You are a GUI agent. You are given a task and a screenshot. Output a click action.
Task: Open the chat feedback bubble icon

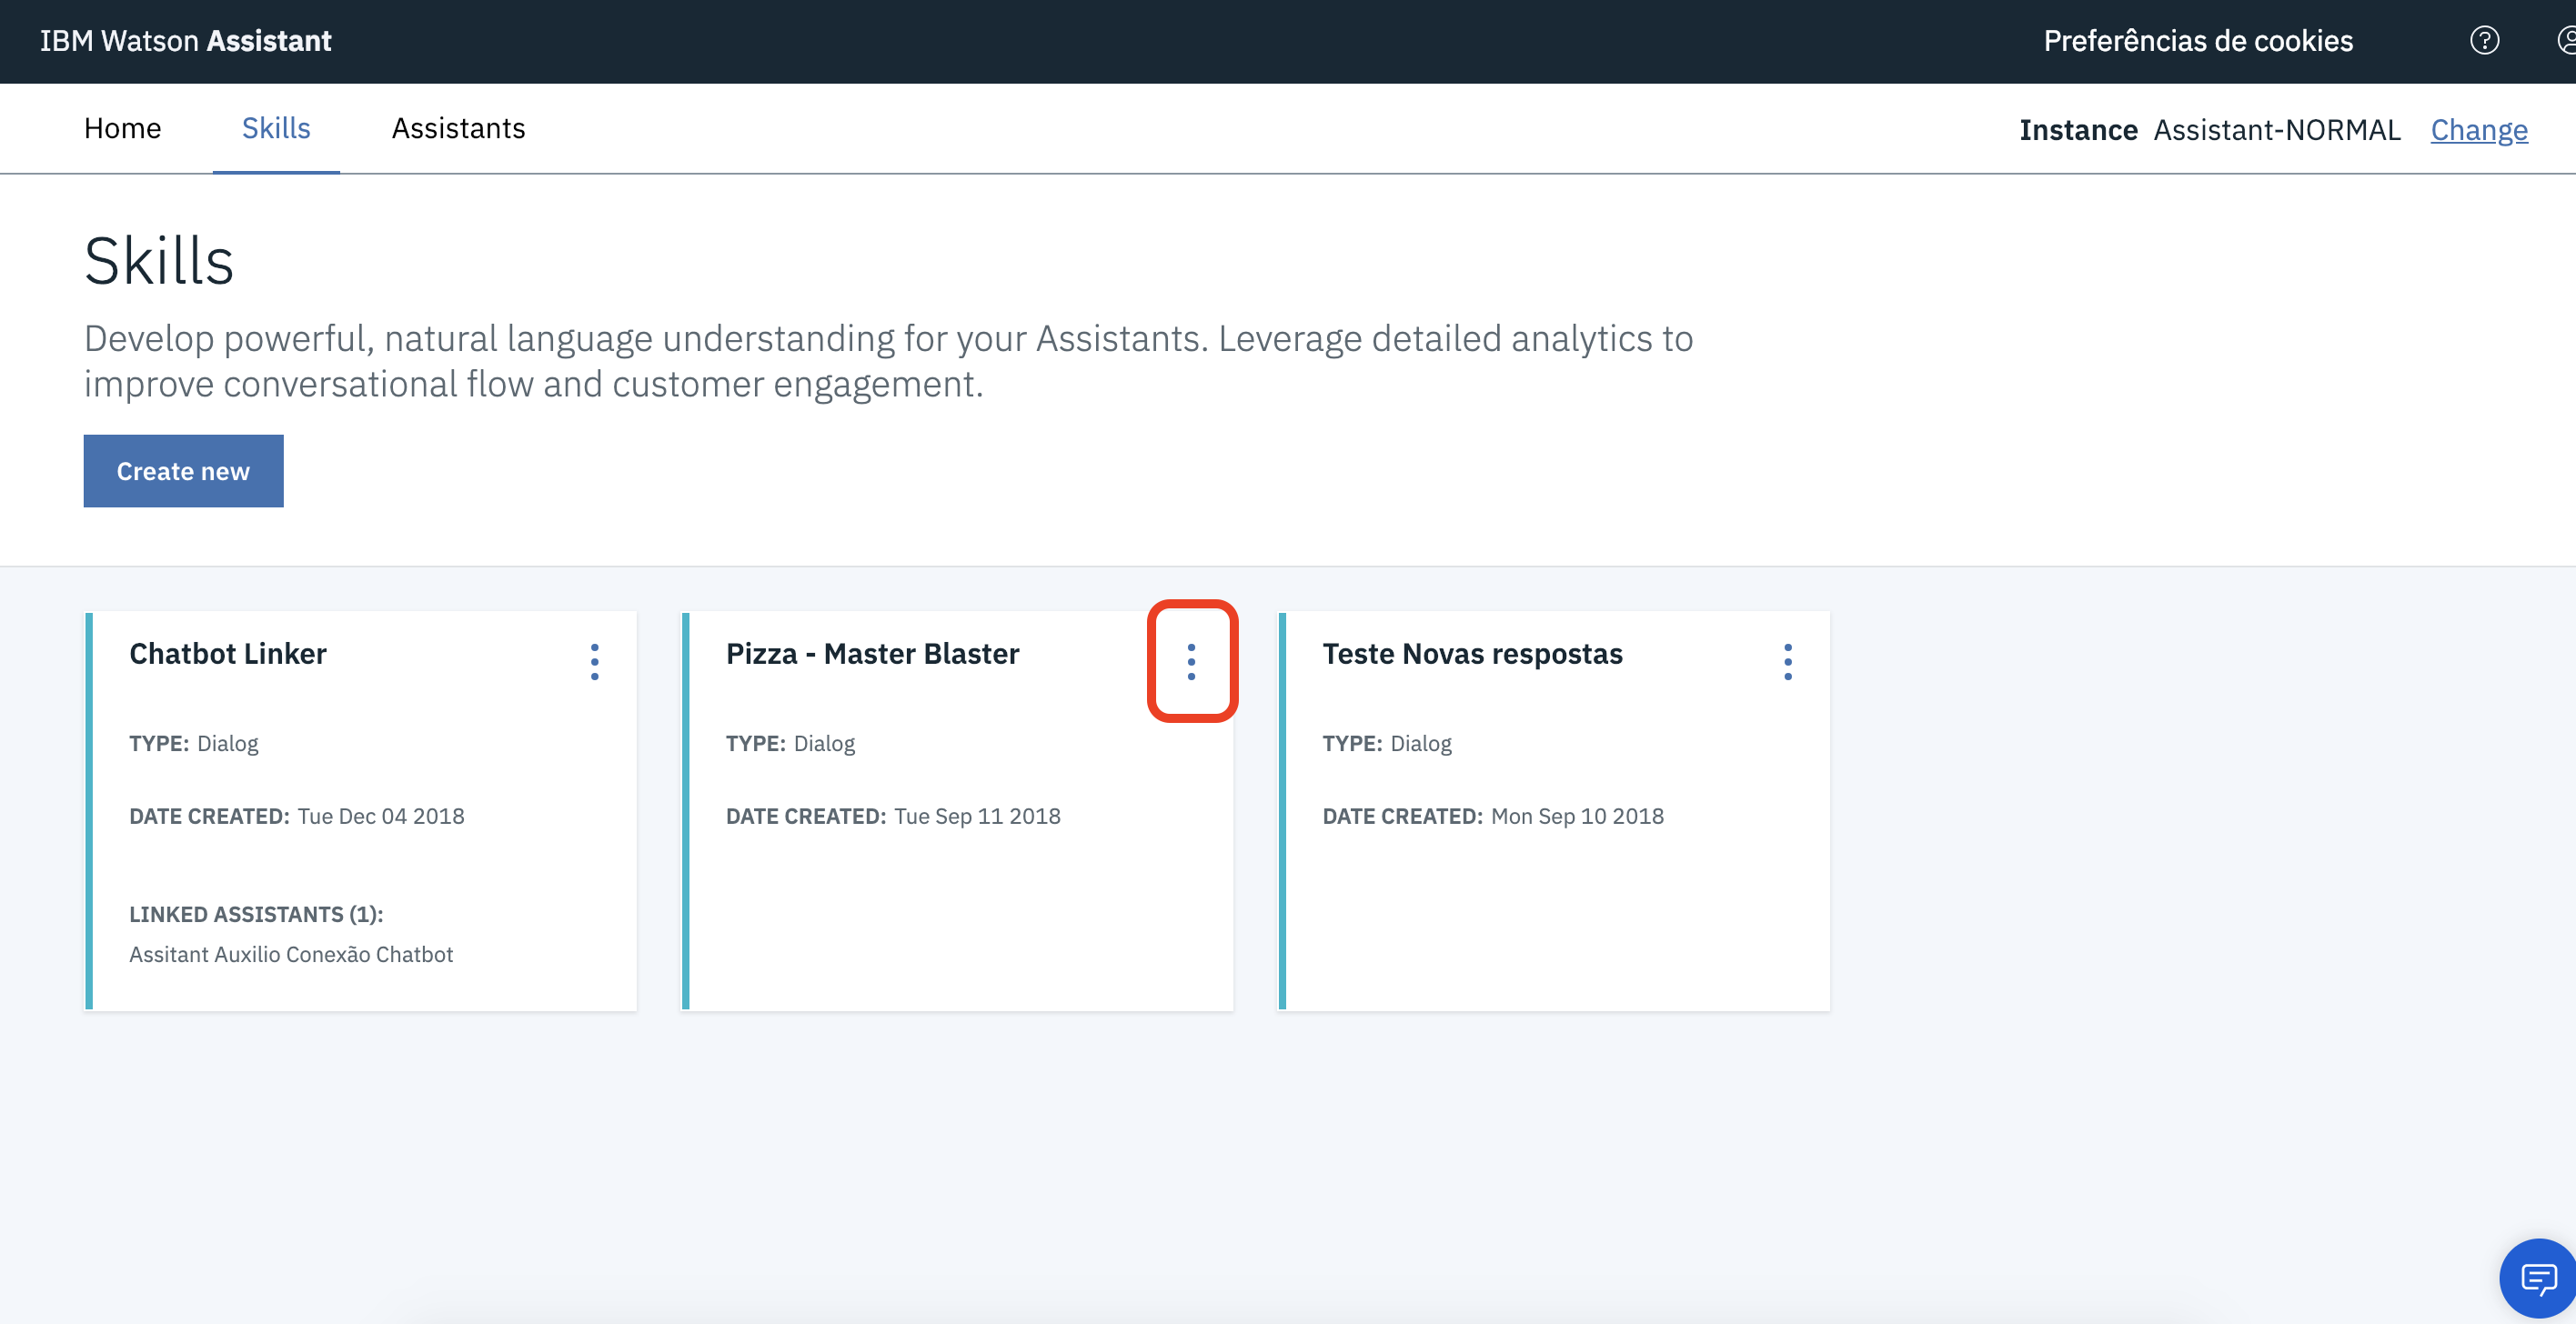[2538, 1278]
